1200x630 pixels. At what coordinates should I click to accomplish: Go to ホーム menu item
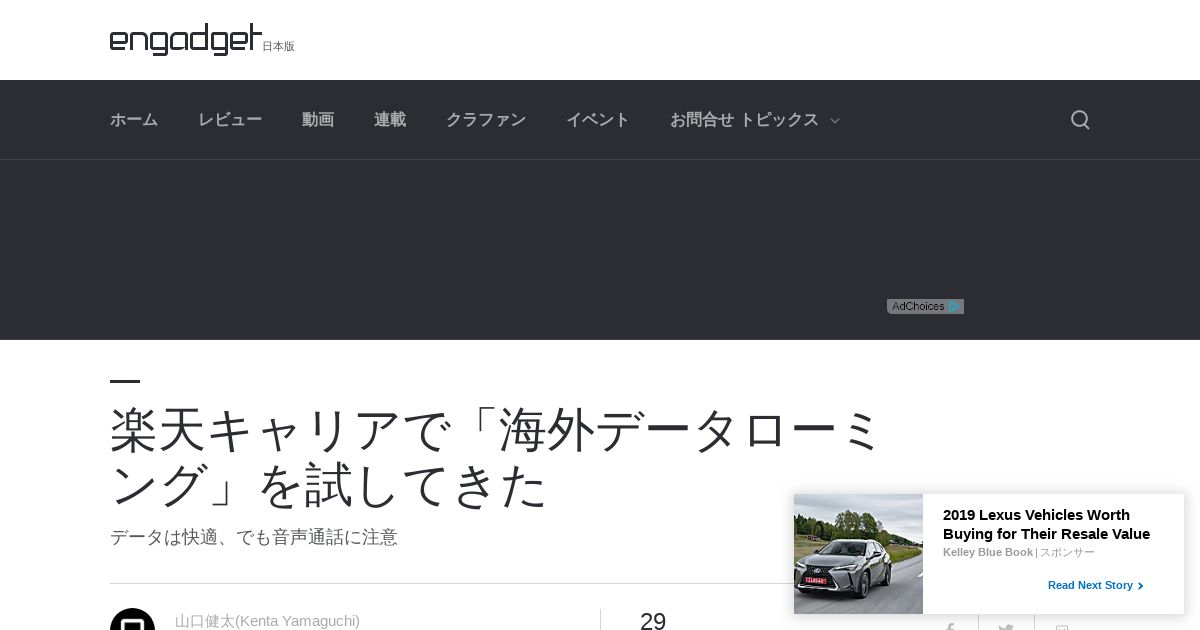point(134,120)
